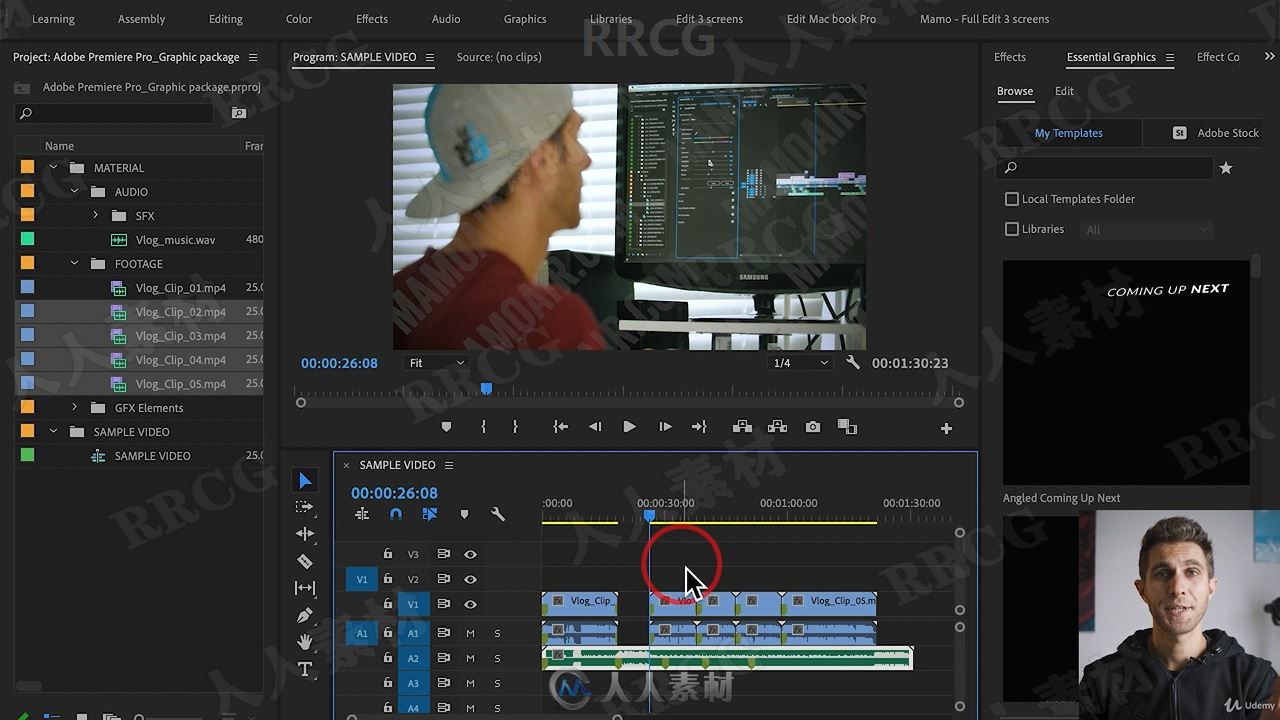Image resolution: width=1280 pixels, height=720 pixels.
Task: Toggle insert and overwrite as nests
Action: pyautogui.click(x=362, y=514)
